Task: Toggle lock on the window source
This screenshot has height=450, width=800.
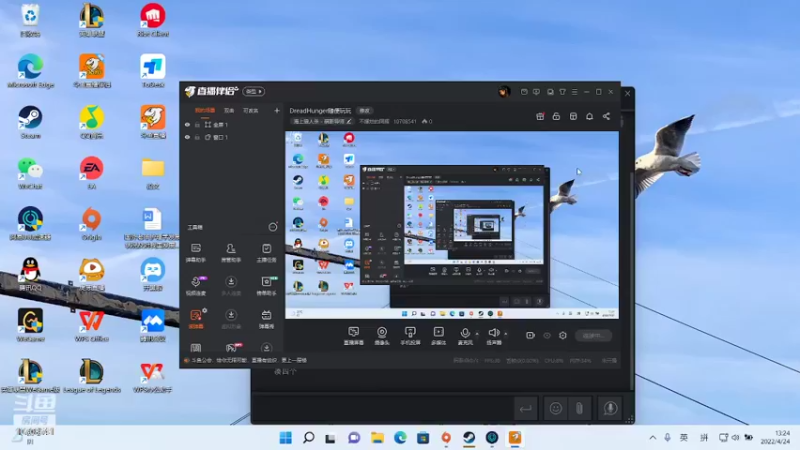Action: coord(197,137)
